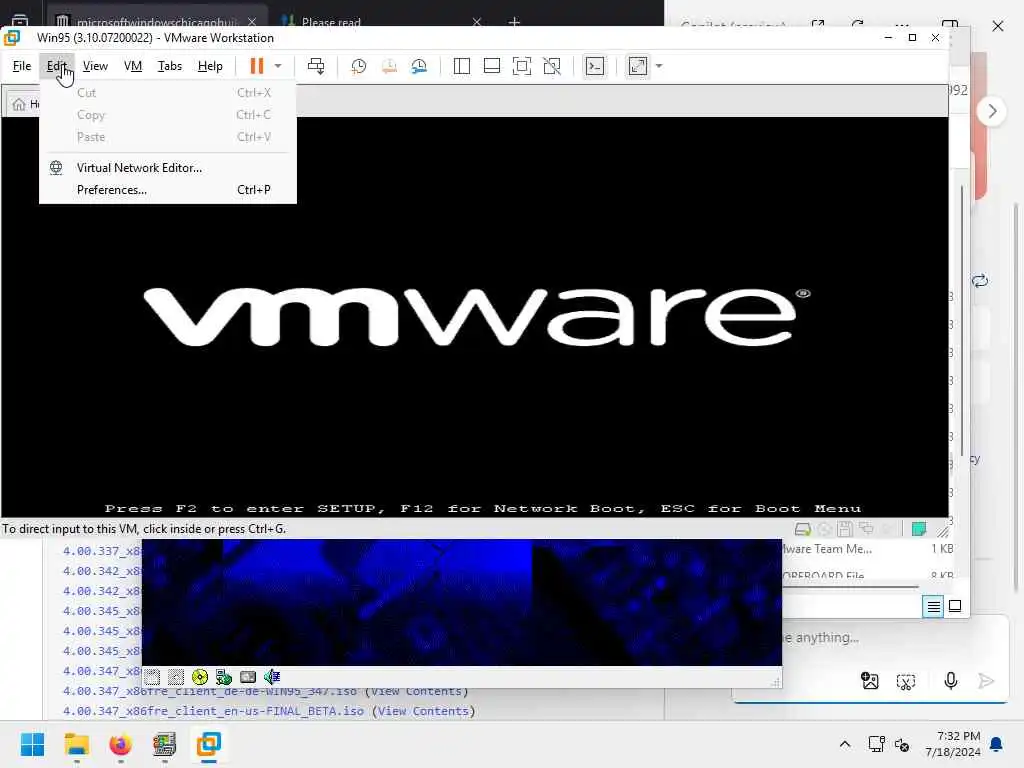Open a new browser tab with the plus button
This screenshot has height=768, width=1024.
[x=514, y=22]
